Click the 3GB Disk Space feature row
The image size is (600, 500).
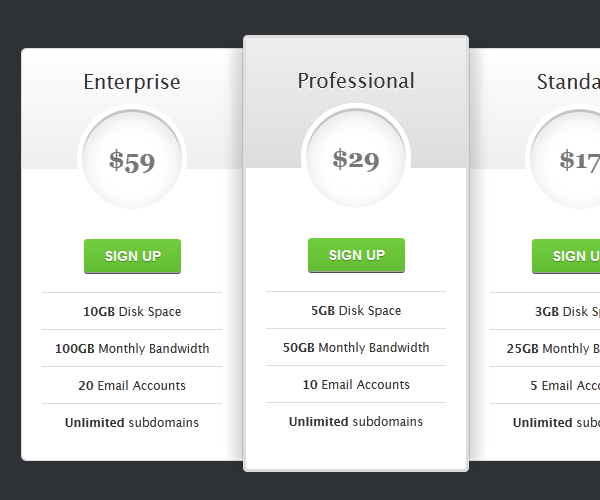[x=545, y=311]
